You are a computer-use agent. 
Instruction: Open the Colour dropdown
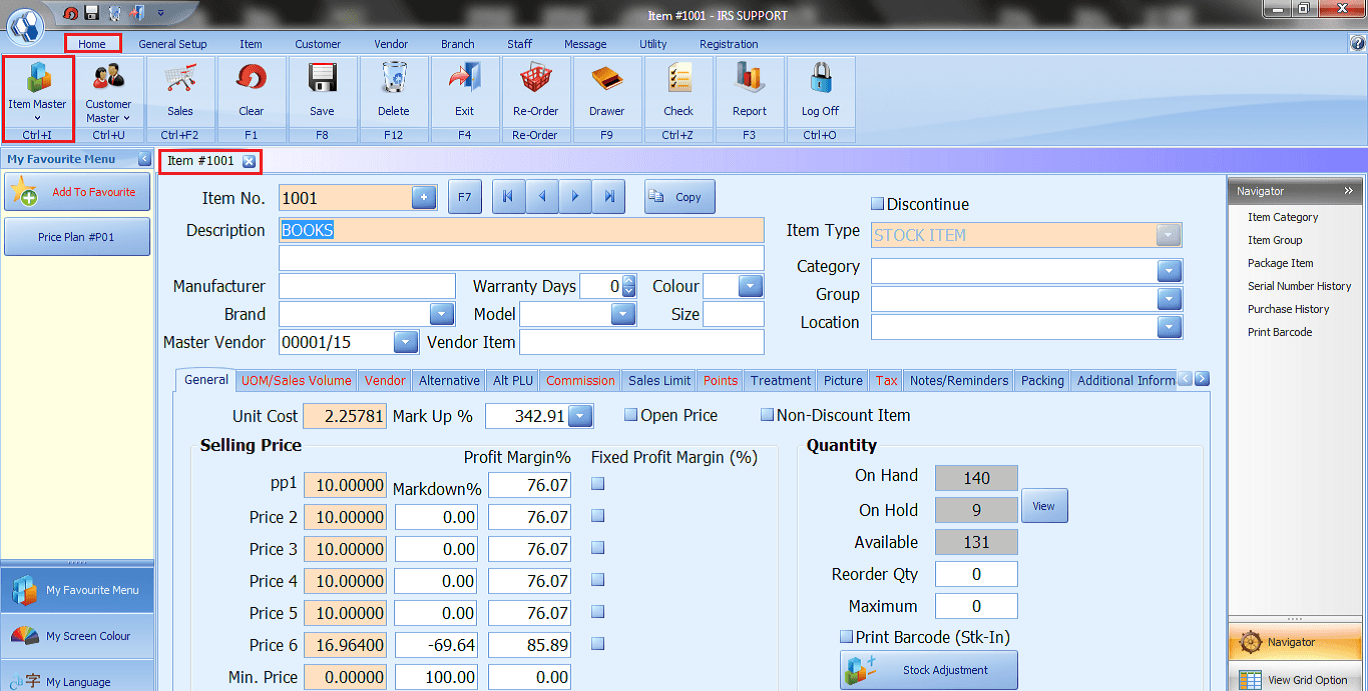(x=751, y=286)
